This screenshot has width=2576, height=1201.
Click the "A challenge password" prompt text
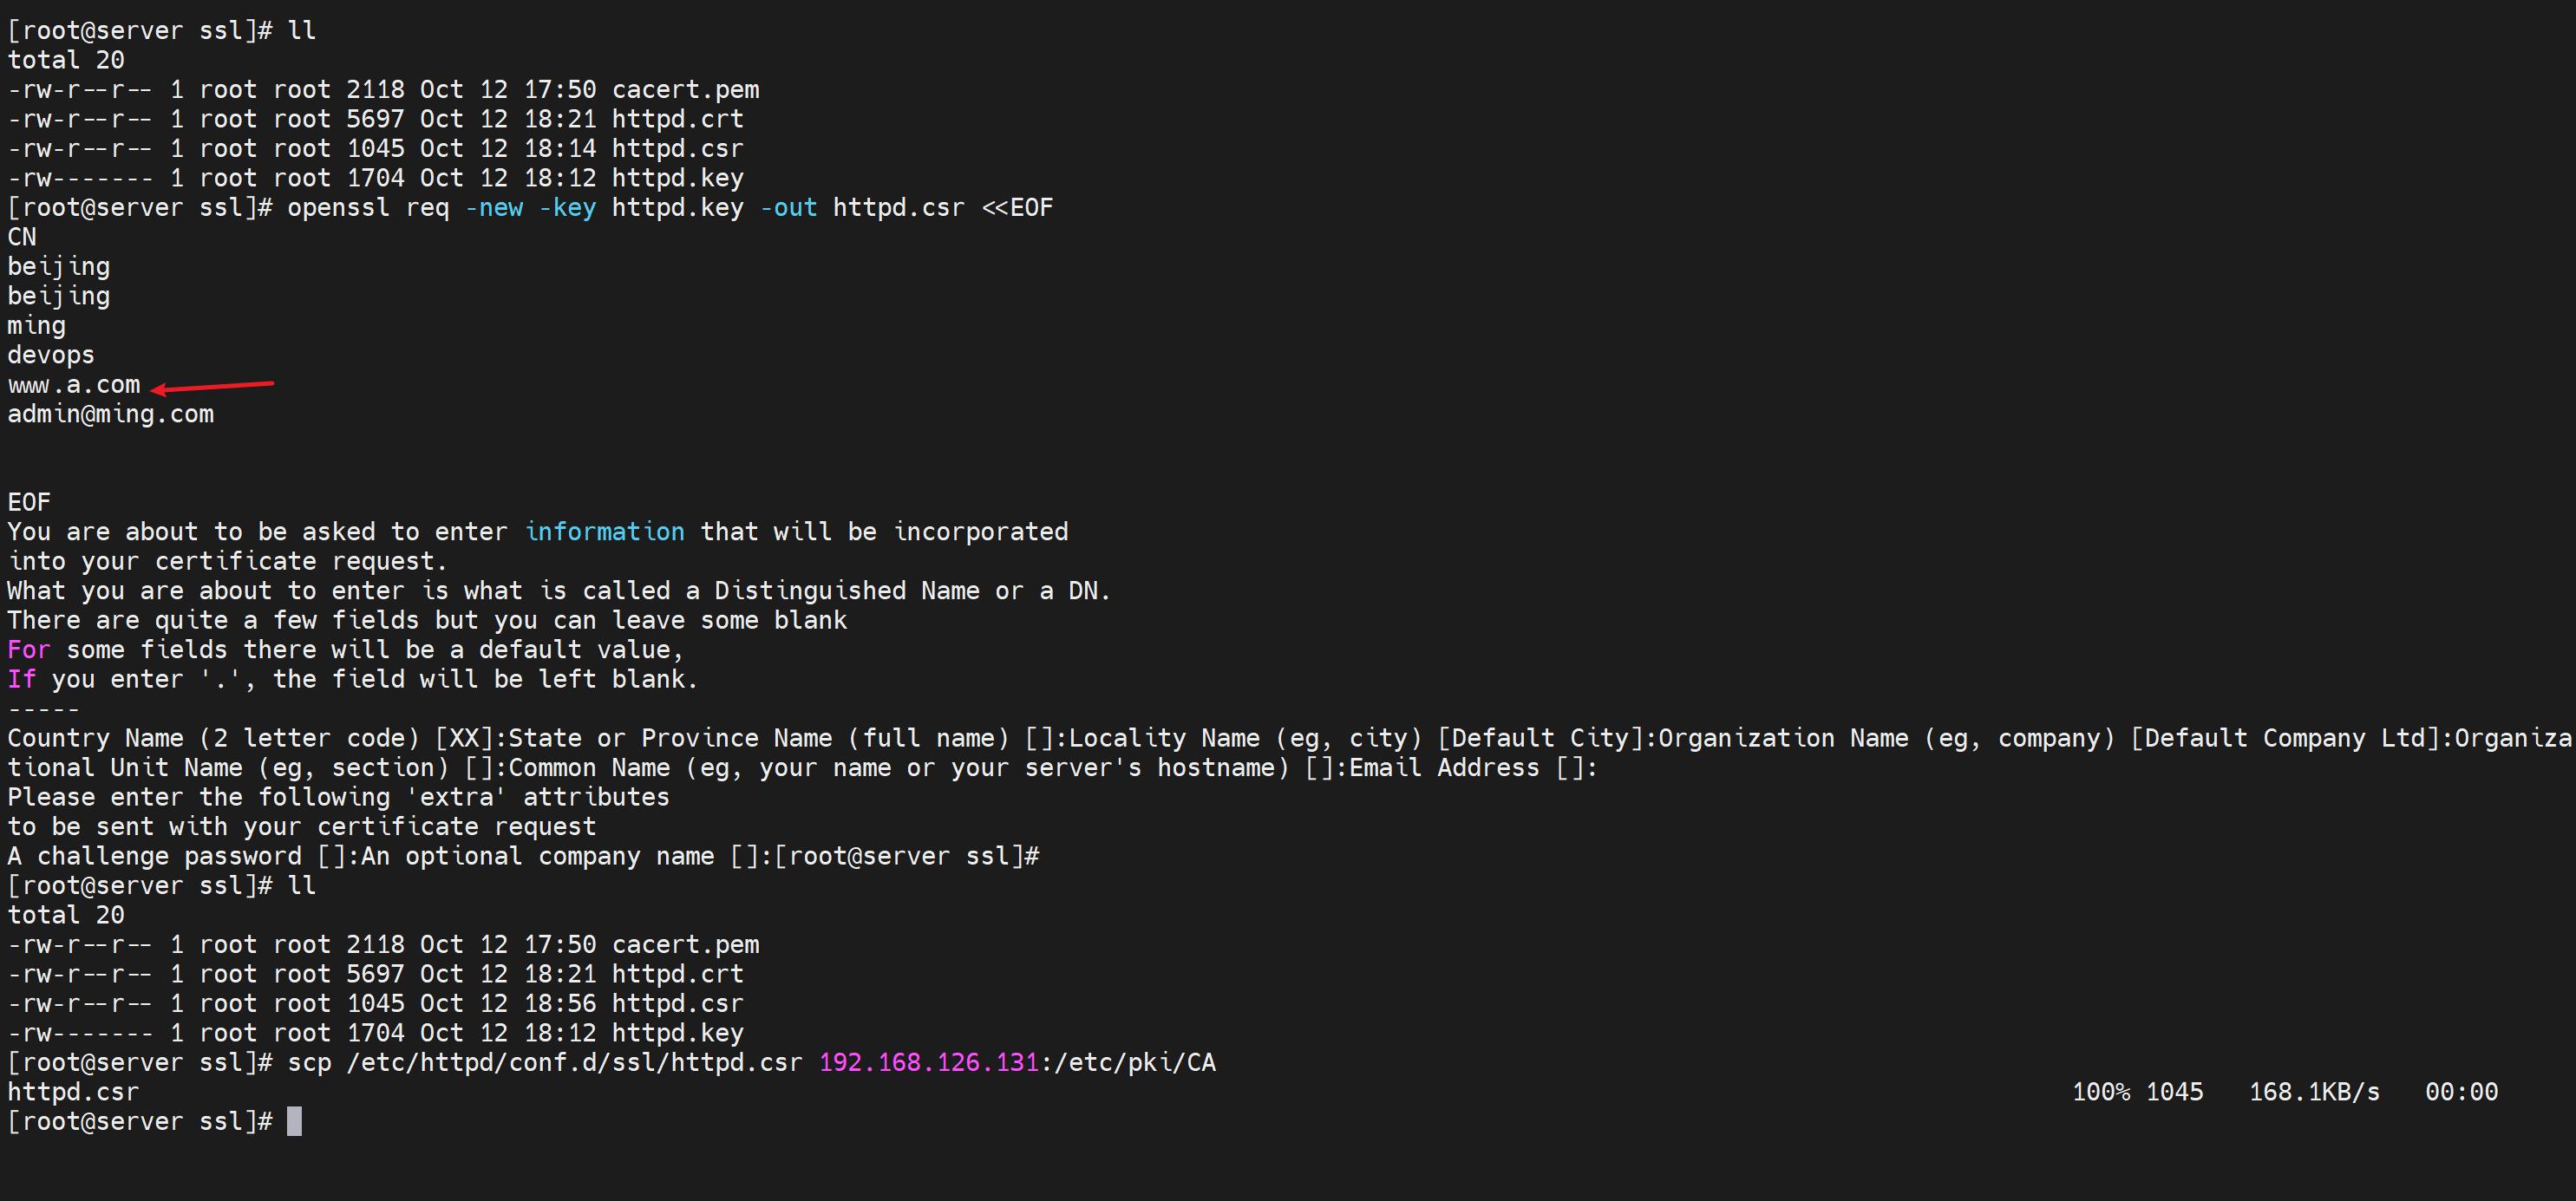[x=154, y=856]
